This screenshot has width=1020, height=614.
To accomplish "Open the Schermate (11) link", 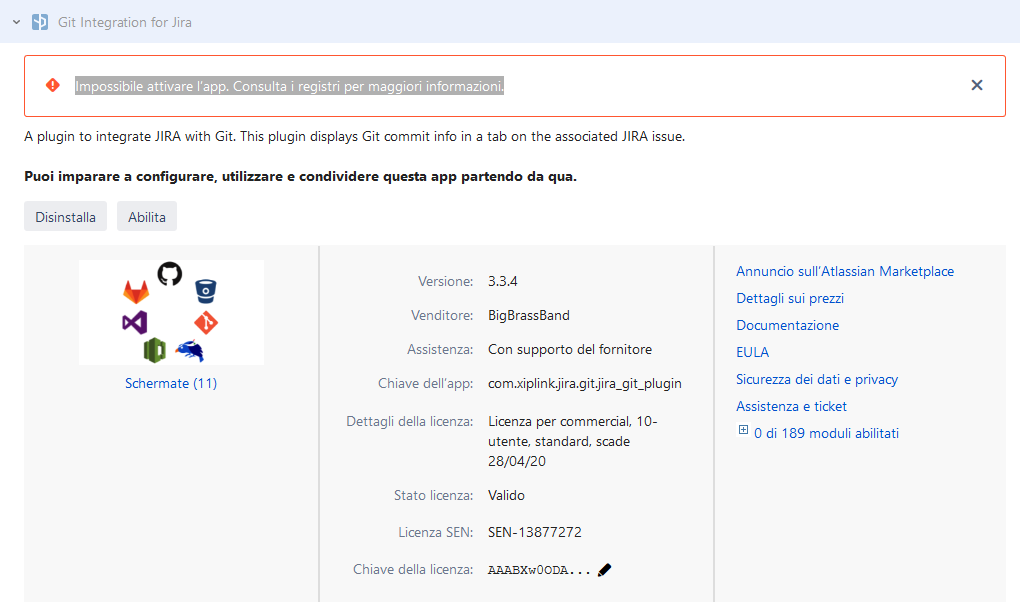I will [x=171, y=383].
